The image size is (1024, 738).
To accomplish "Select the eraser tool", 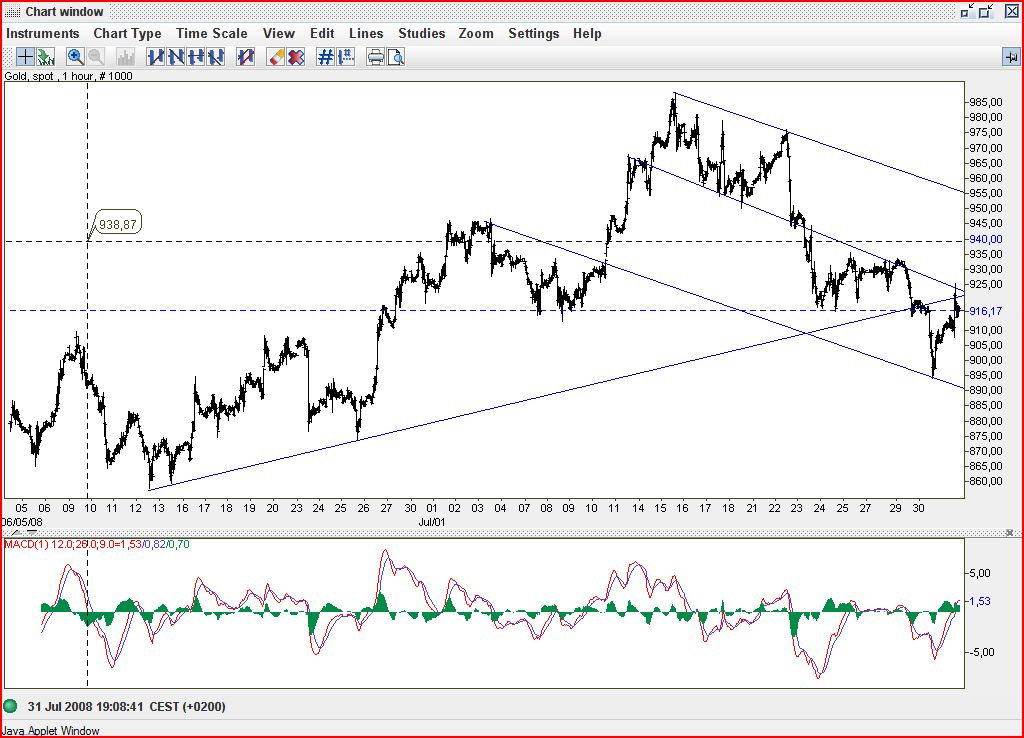I will pos(276,57).
